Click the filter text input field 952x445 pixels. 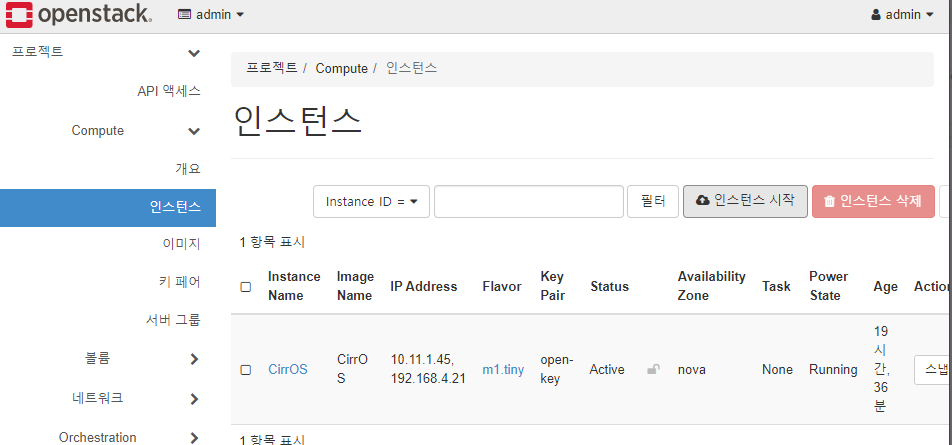[x=529, y=202]
